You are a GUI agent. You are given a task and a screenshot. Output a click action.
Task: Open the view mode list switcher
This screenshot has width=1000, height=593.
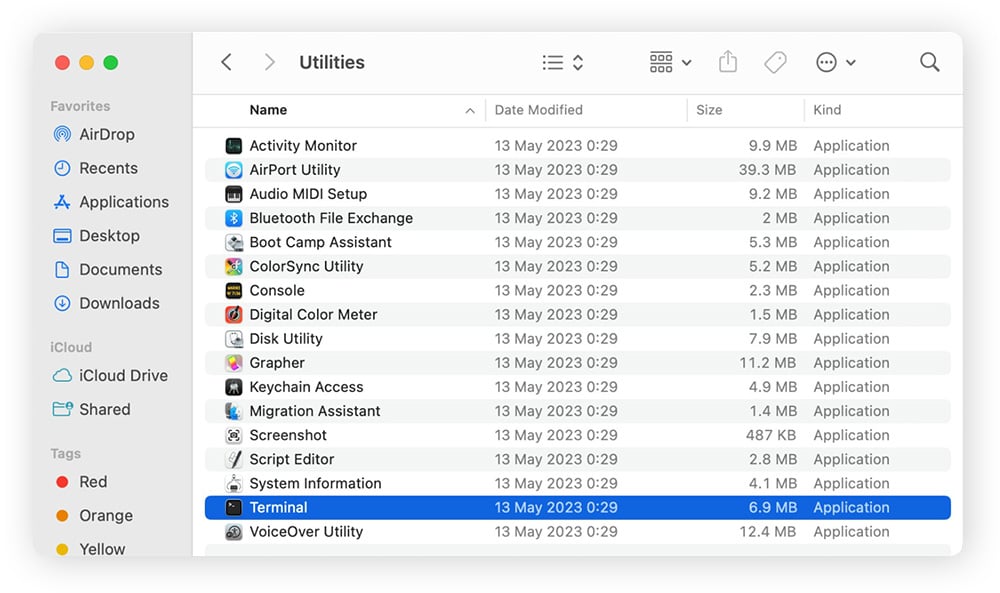(x=562, y=62)
